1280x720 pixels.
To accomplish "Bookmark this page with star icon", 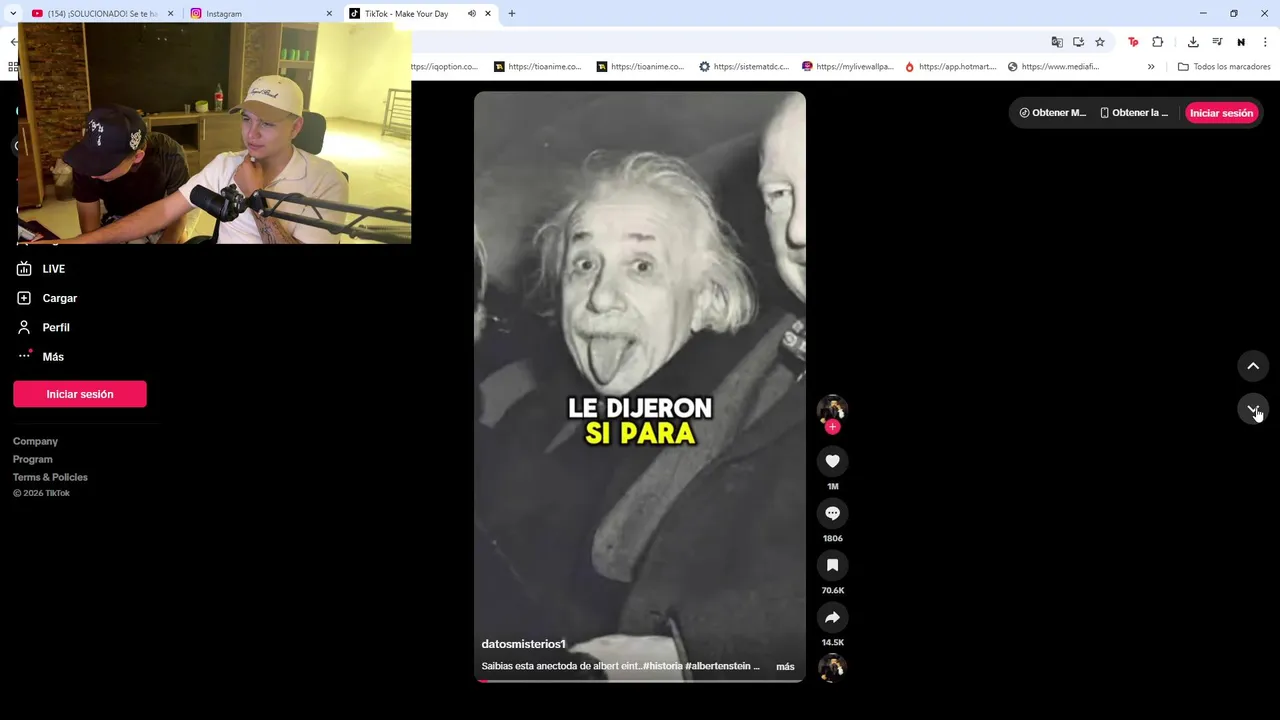I will coord(1100,42).
